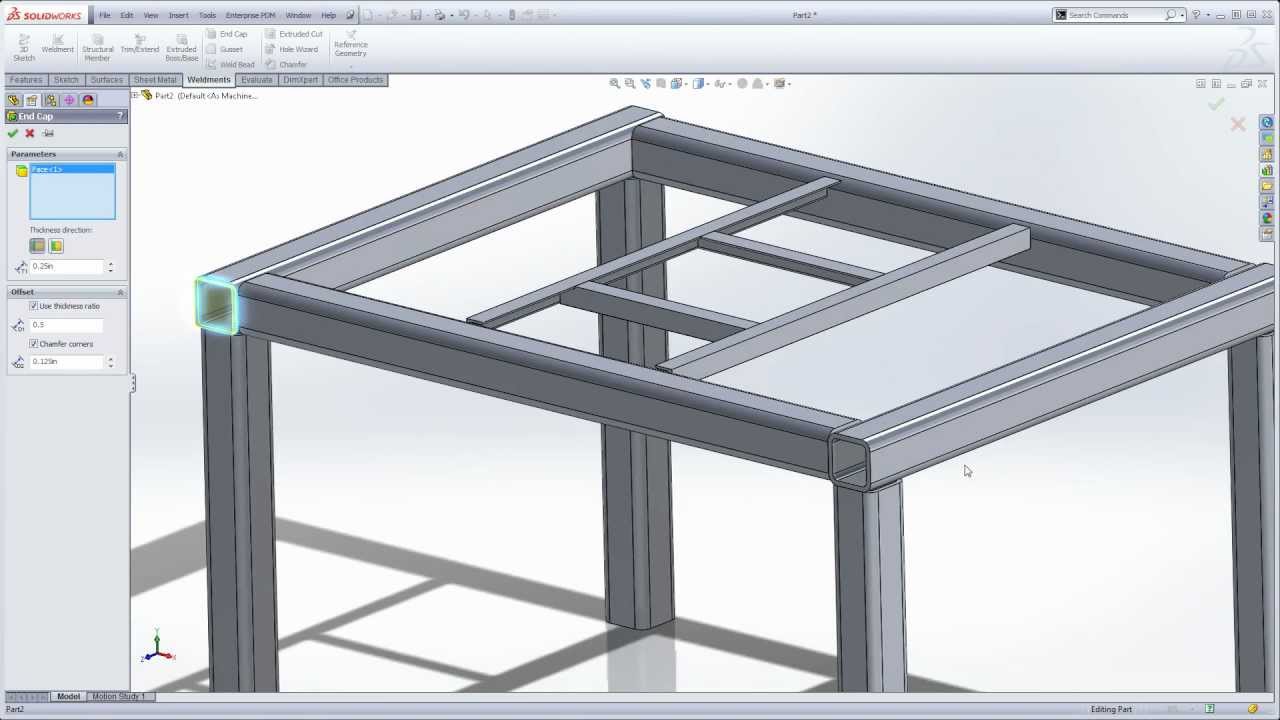Select the inward thickness direction icon

pyautogui.click(x=56, y=246)
